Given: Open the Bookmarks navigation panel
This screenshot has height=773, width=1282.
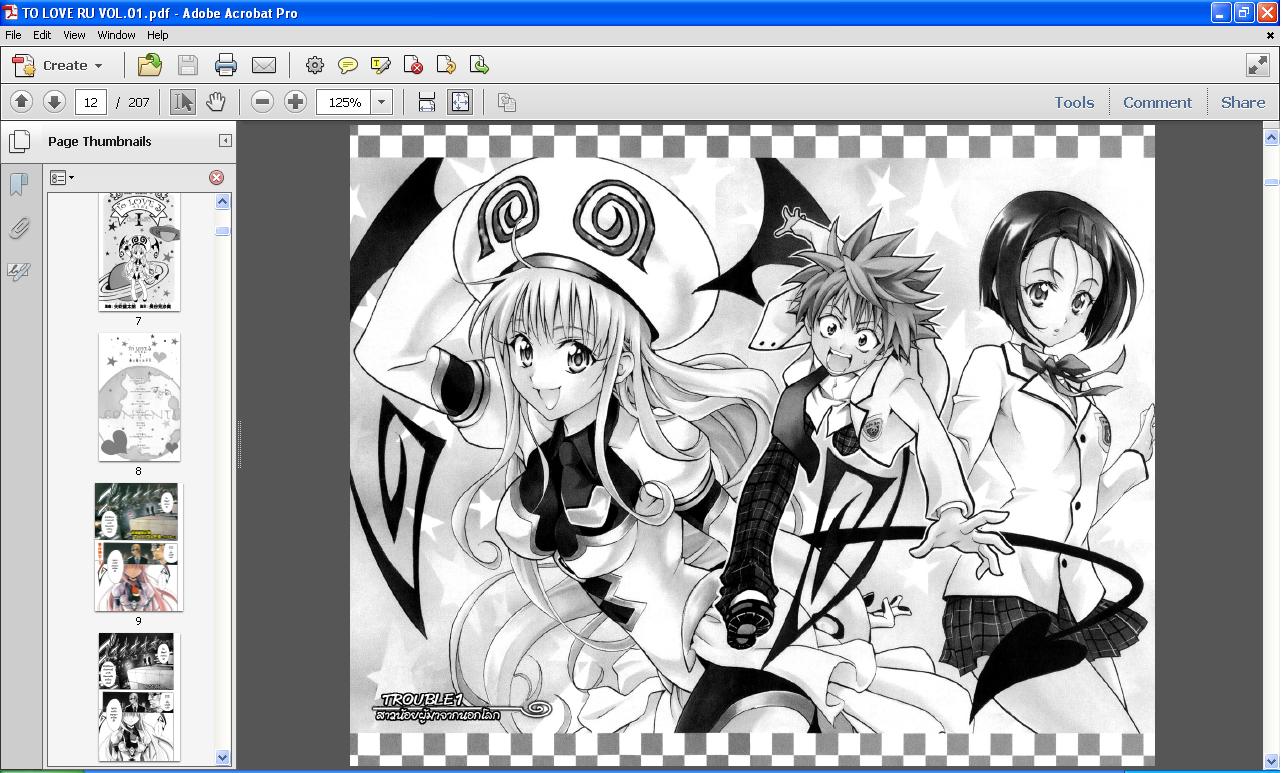Looking at the screenshot, I should 18,184.
